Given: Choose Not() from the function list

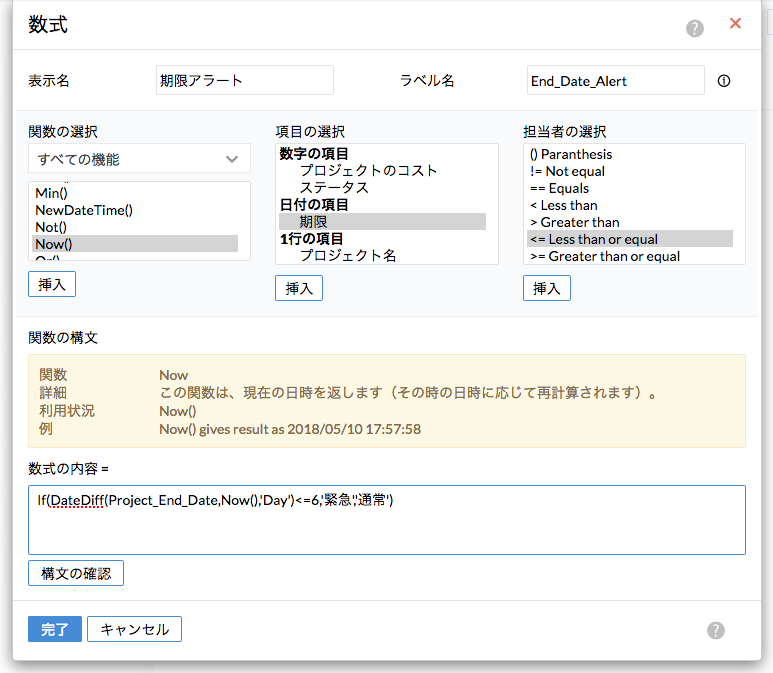Looking at the screenshot, I should 52,227.
